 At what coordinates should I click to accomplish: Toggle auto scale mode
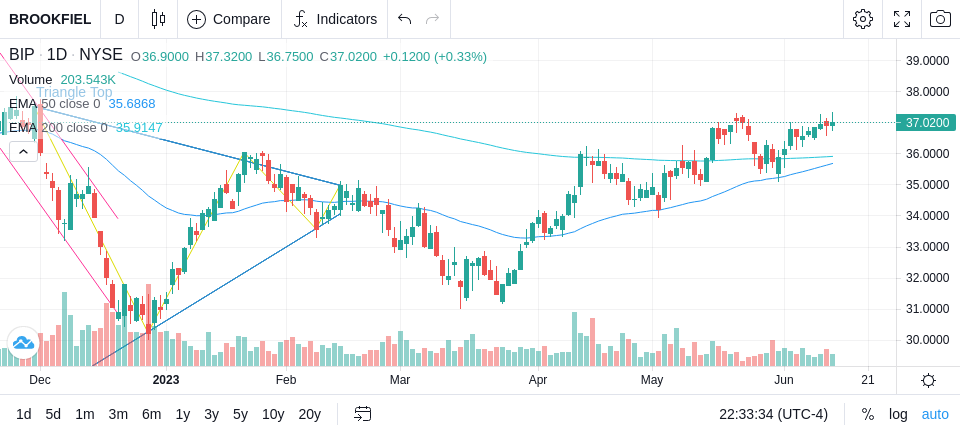935,415
